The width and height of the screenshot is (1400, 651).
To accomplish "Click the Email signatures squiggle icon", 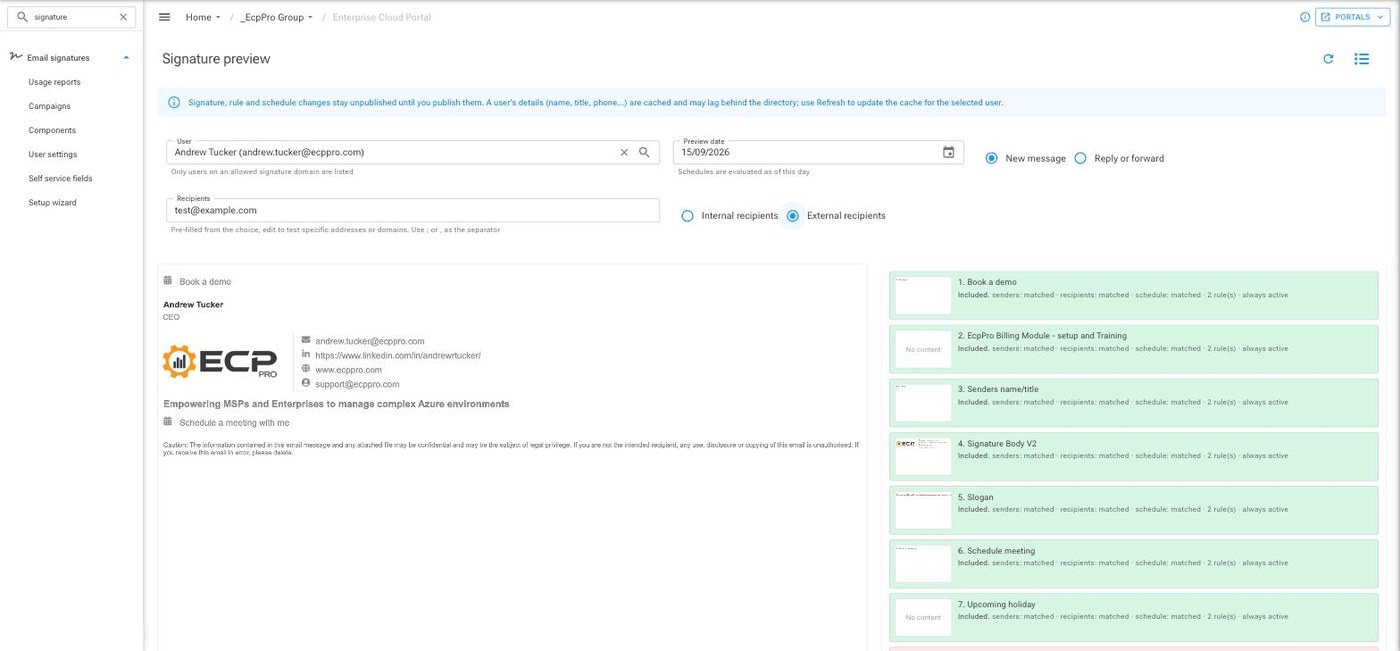I will [16, 57].
